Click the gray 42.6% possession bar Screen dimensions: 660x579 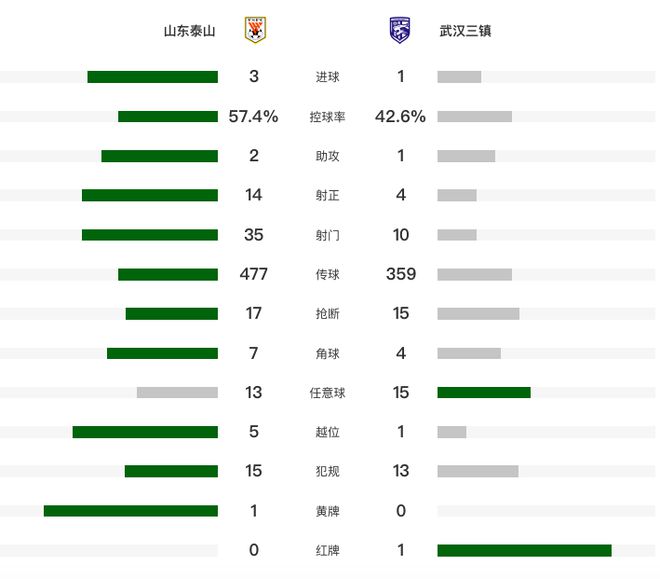click(x=475, y=117)
